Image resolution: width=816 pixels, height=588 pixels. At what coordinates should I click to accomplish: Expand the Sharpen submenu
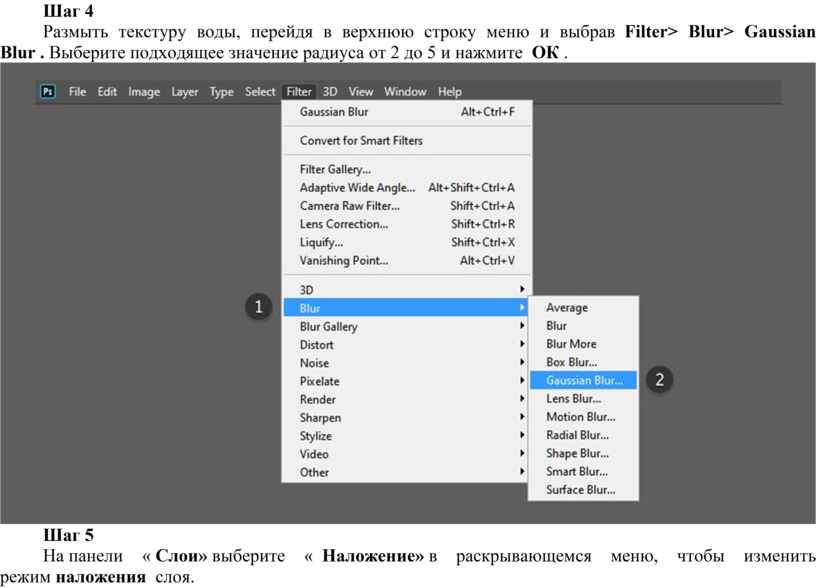(x=407, y=417)
